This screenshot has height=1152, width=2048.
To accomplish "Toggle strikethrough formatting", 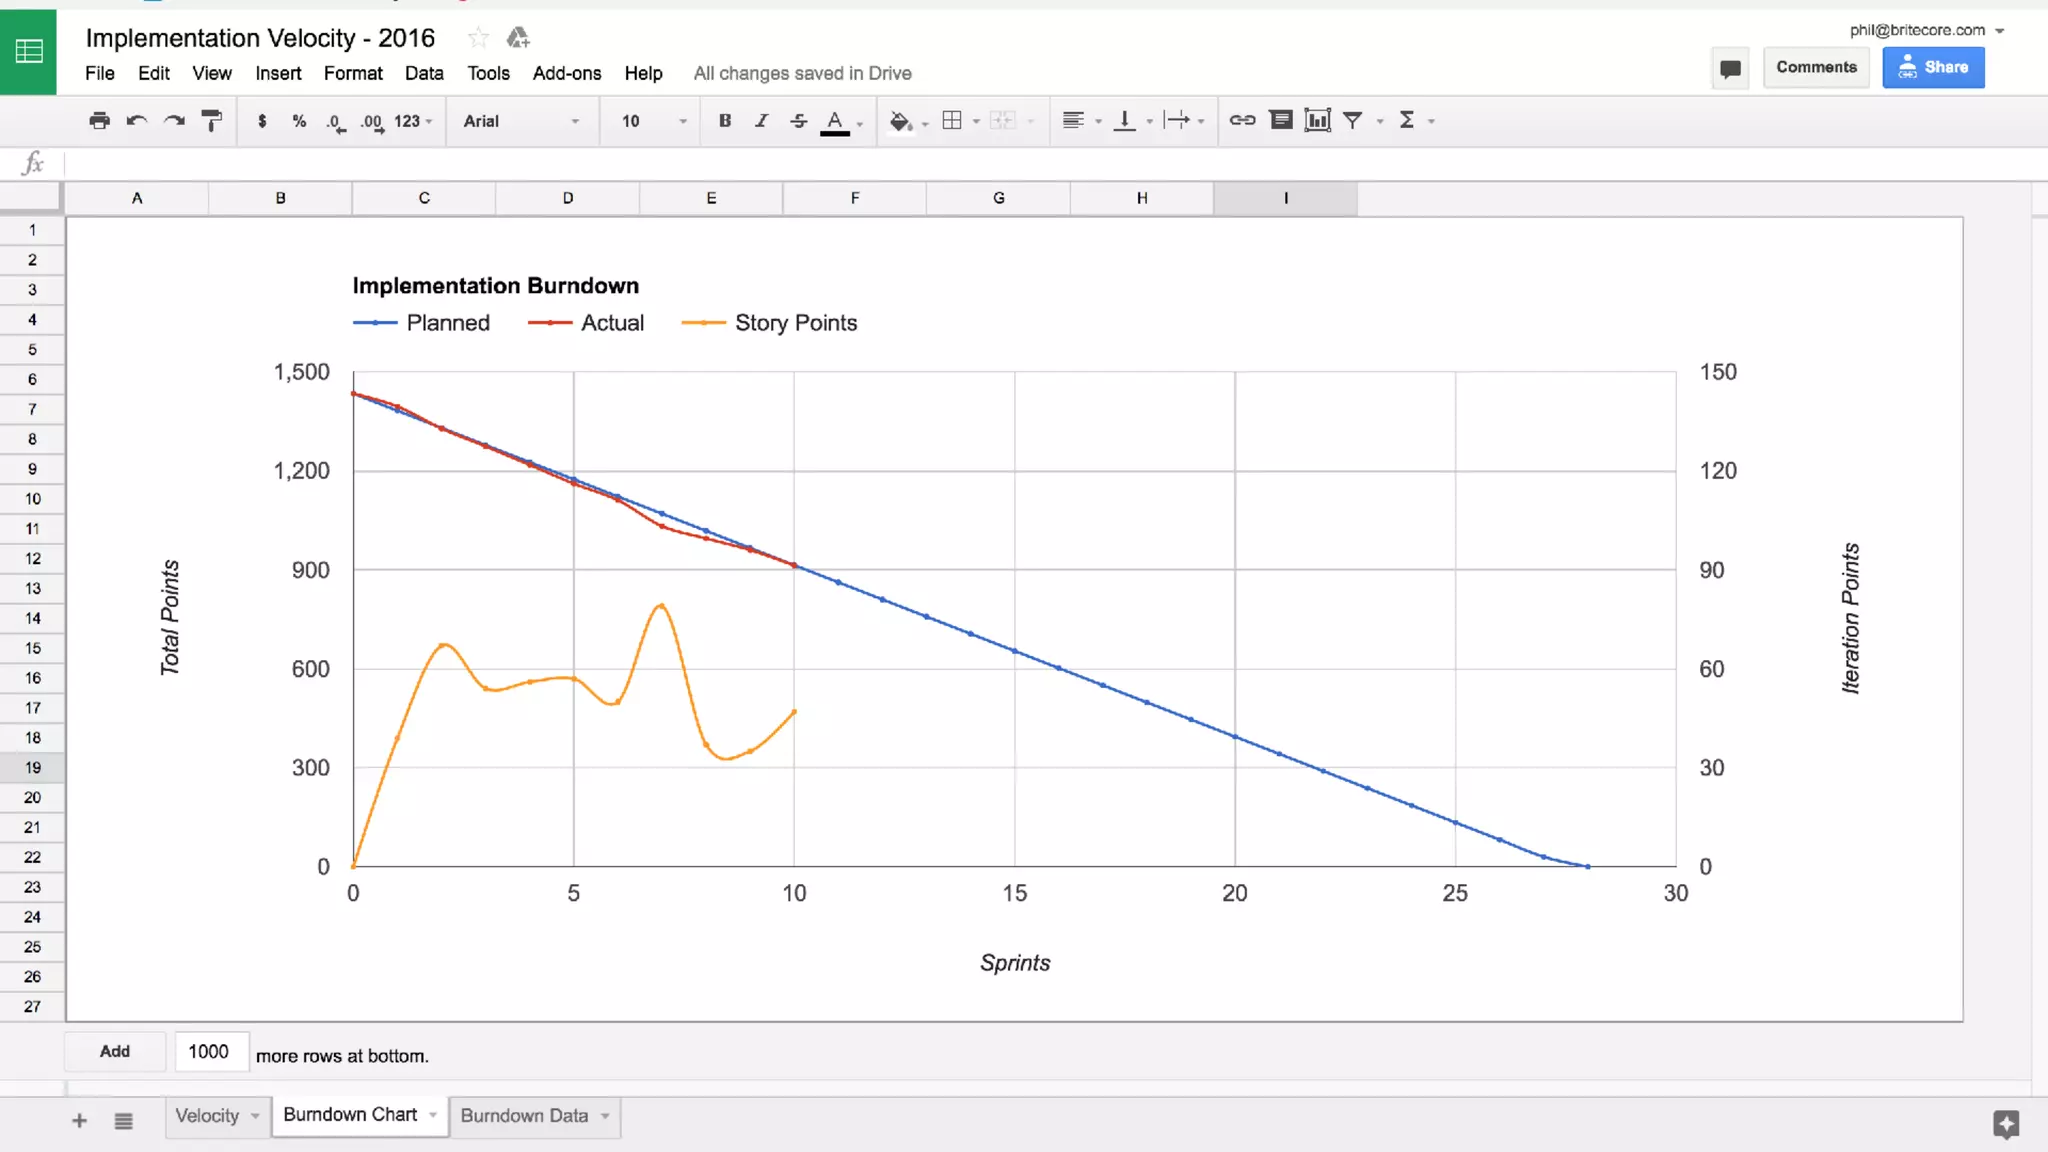I will [798, 121].
